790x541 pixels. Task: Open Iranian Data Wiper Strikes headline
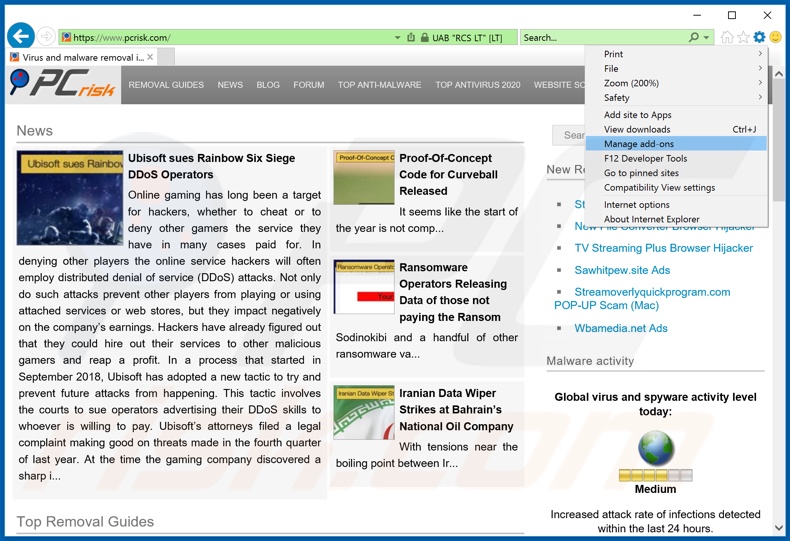click(x=456, y=410)
